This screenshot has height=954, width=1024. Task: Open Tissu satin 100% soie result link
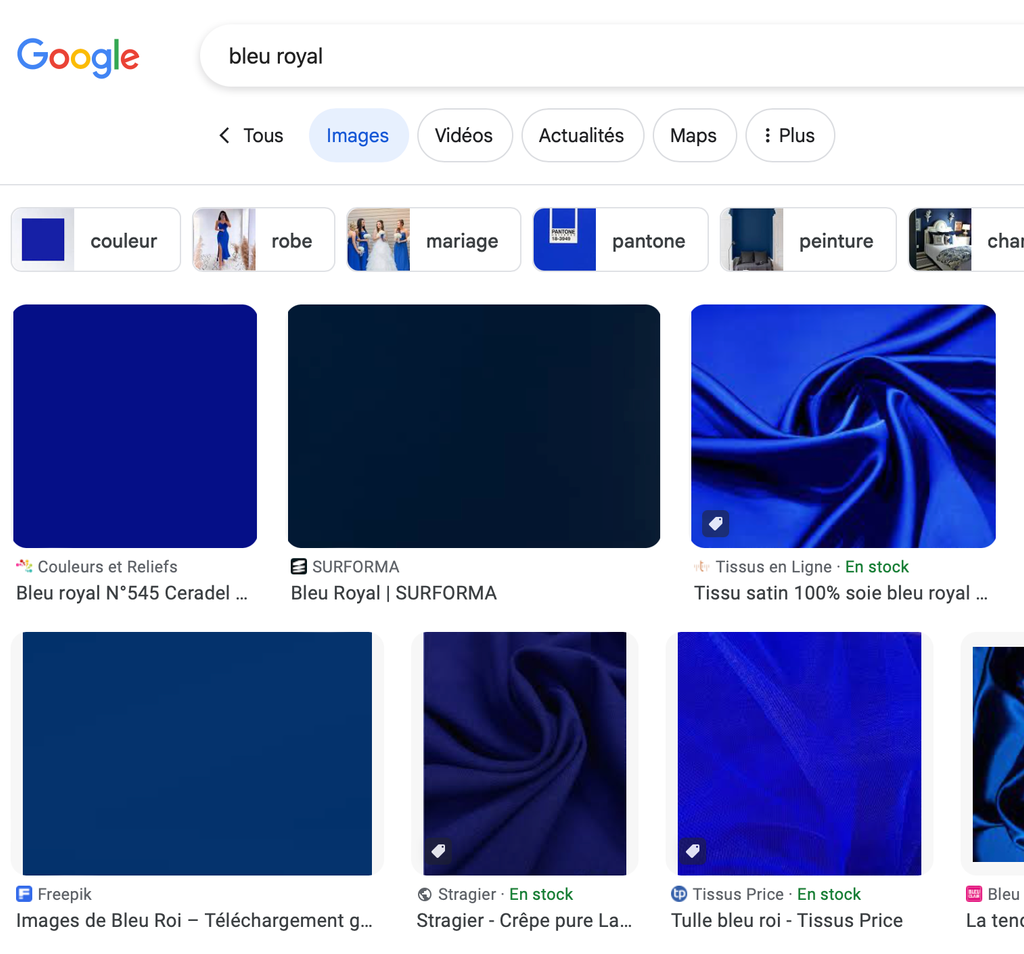tap(840, 593)
